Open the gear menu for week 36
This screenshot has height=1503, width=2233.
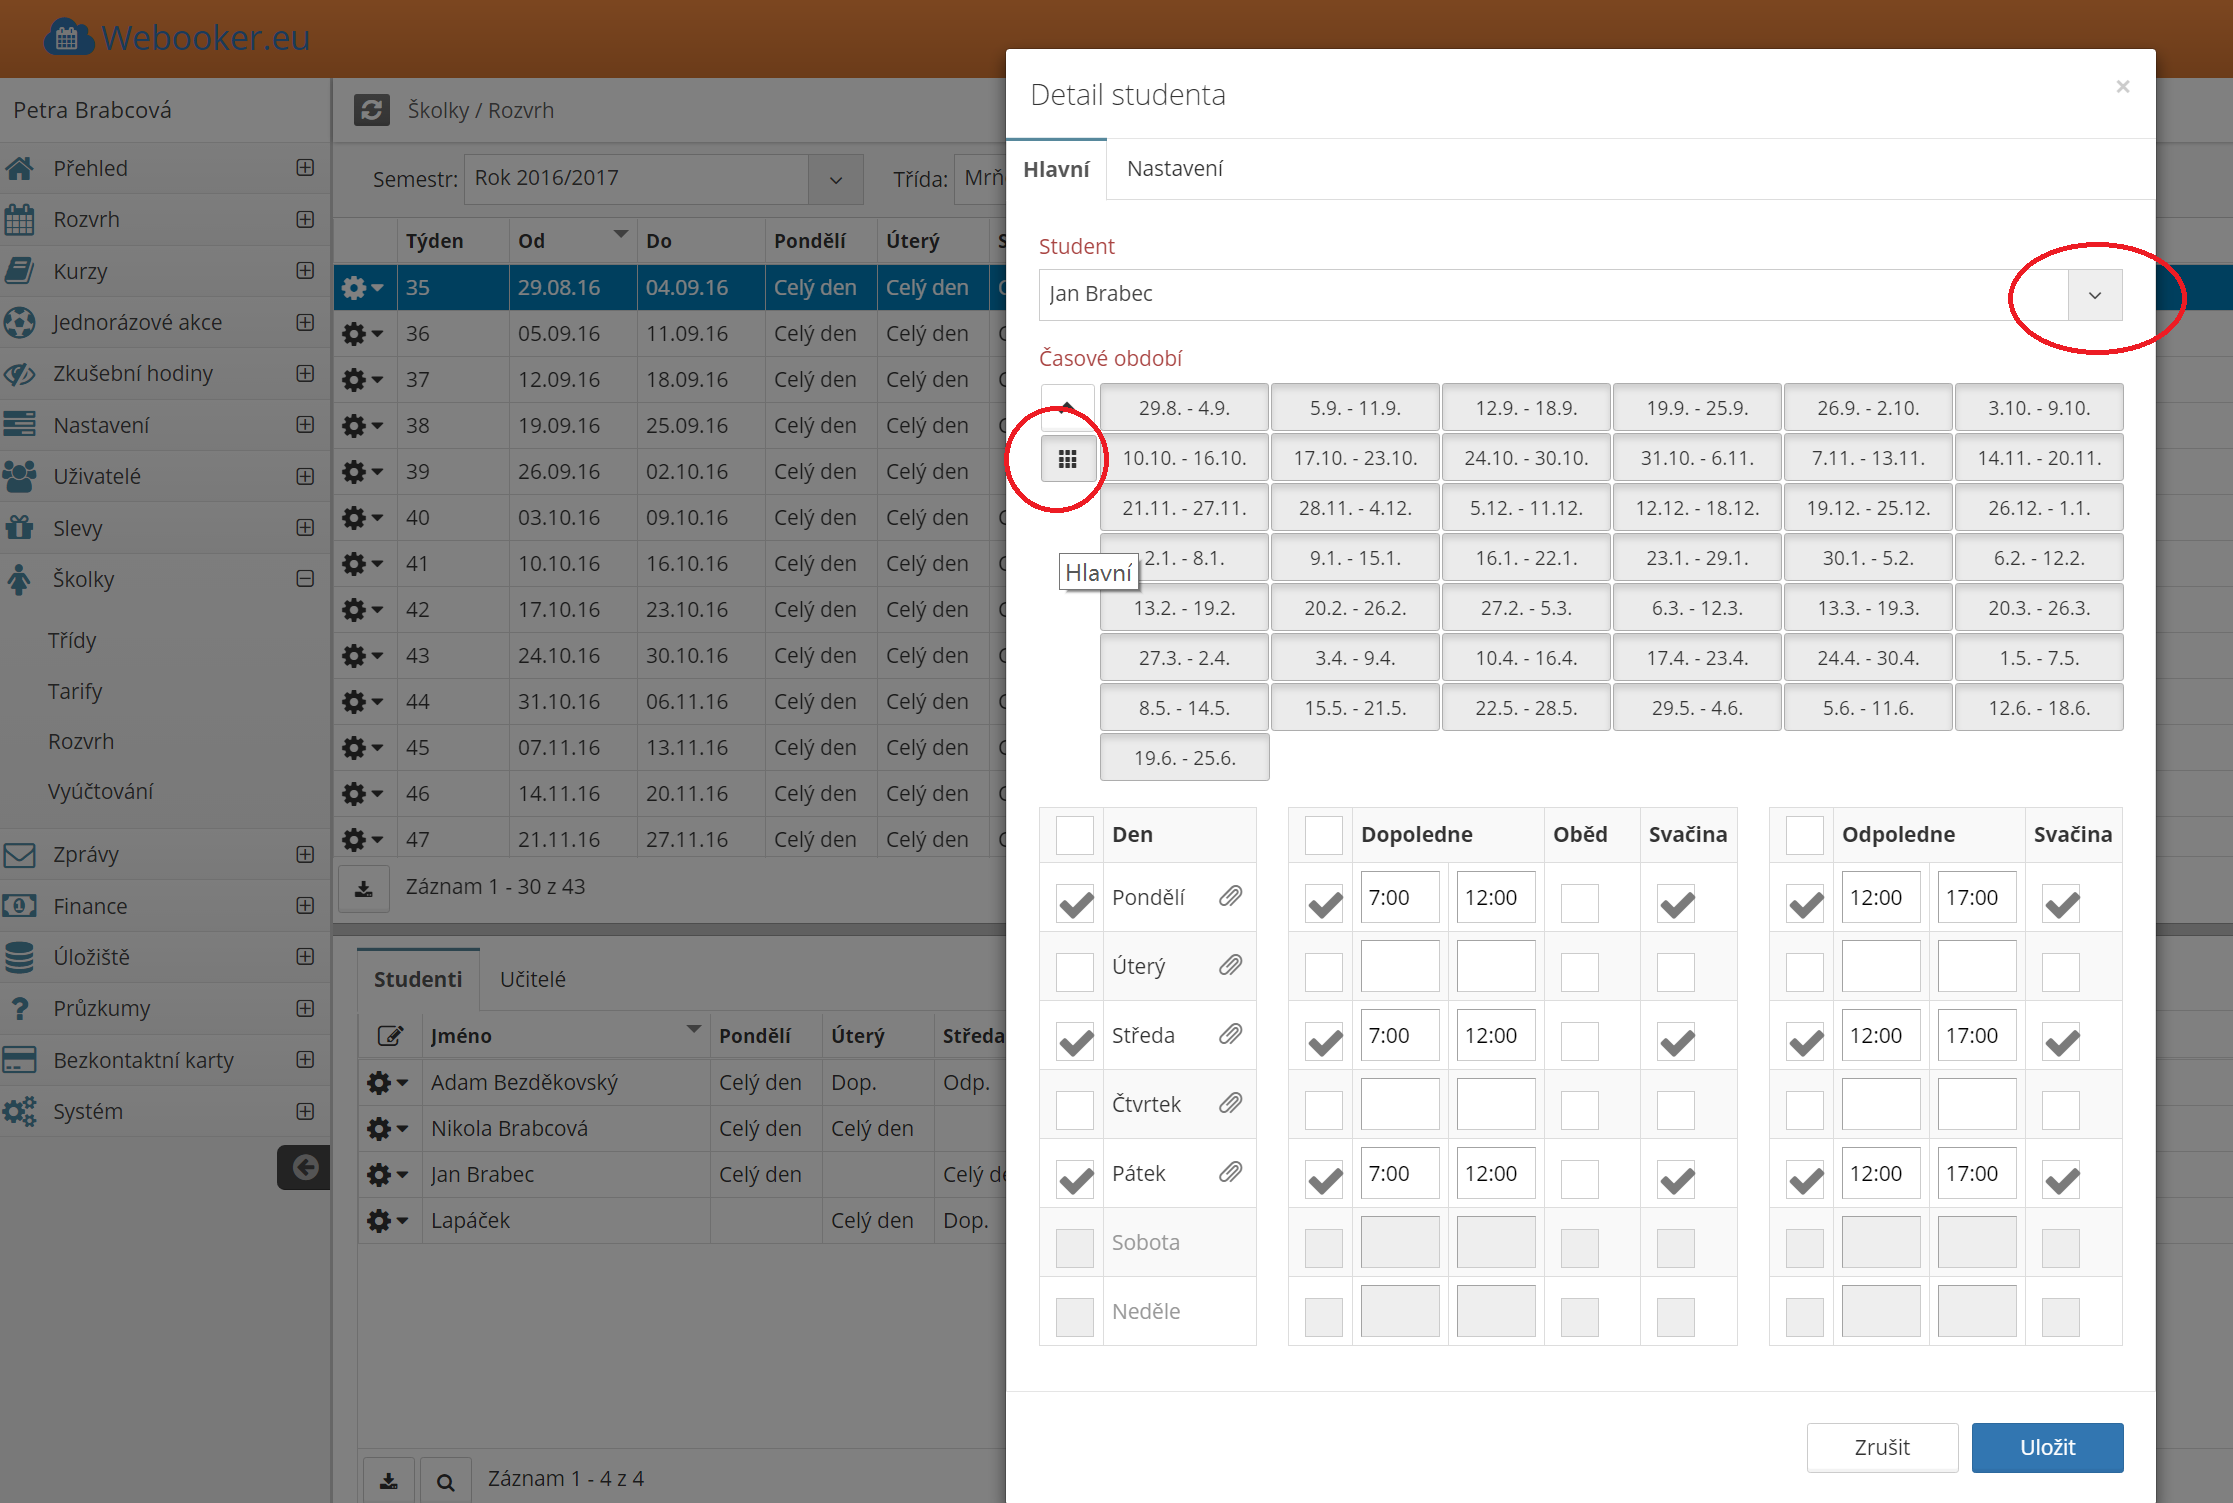362,334
